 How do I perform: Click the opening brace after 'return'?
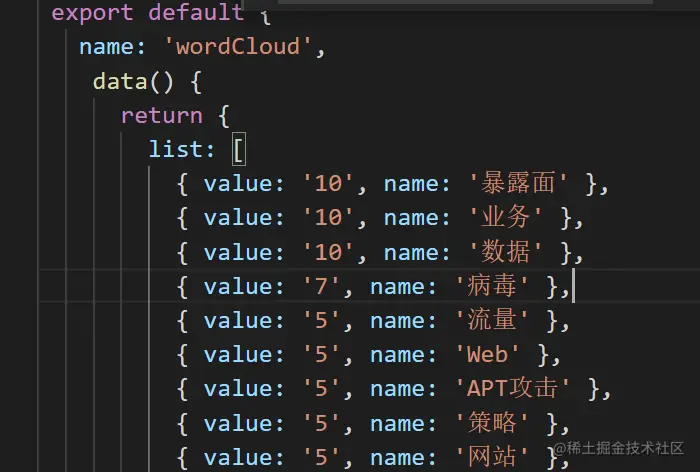tap(224, 116)
